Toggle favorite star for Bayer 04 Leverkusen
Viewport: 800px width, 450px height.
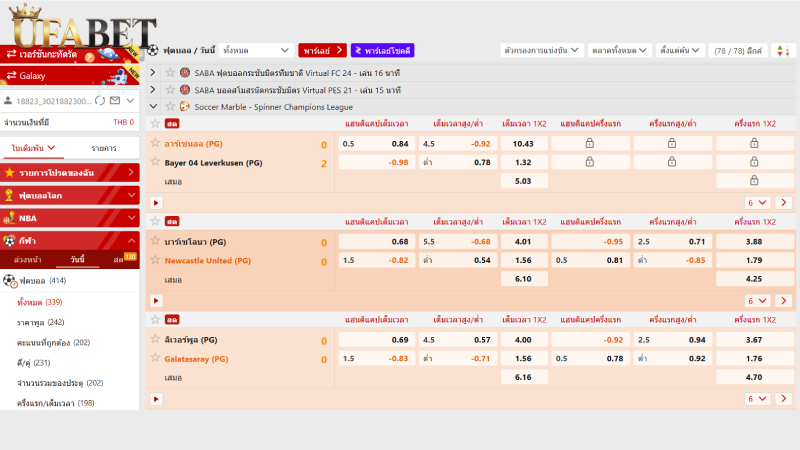155,162
